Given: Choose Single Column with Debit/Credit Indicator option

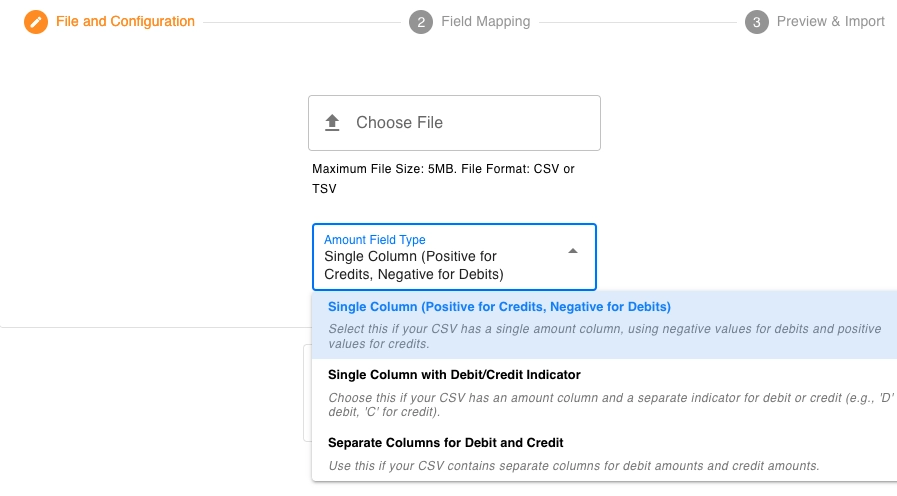Looking at the screenshot, I should 454,375.
